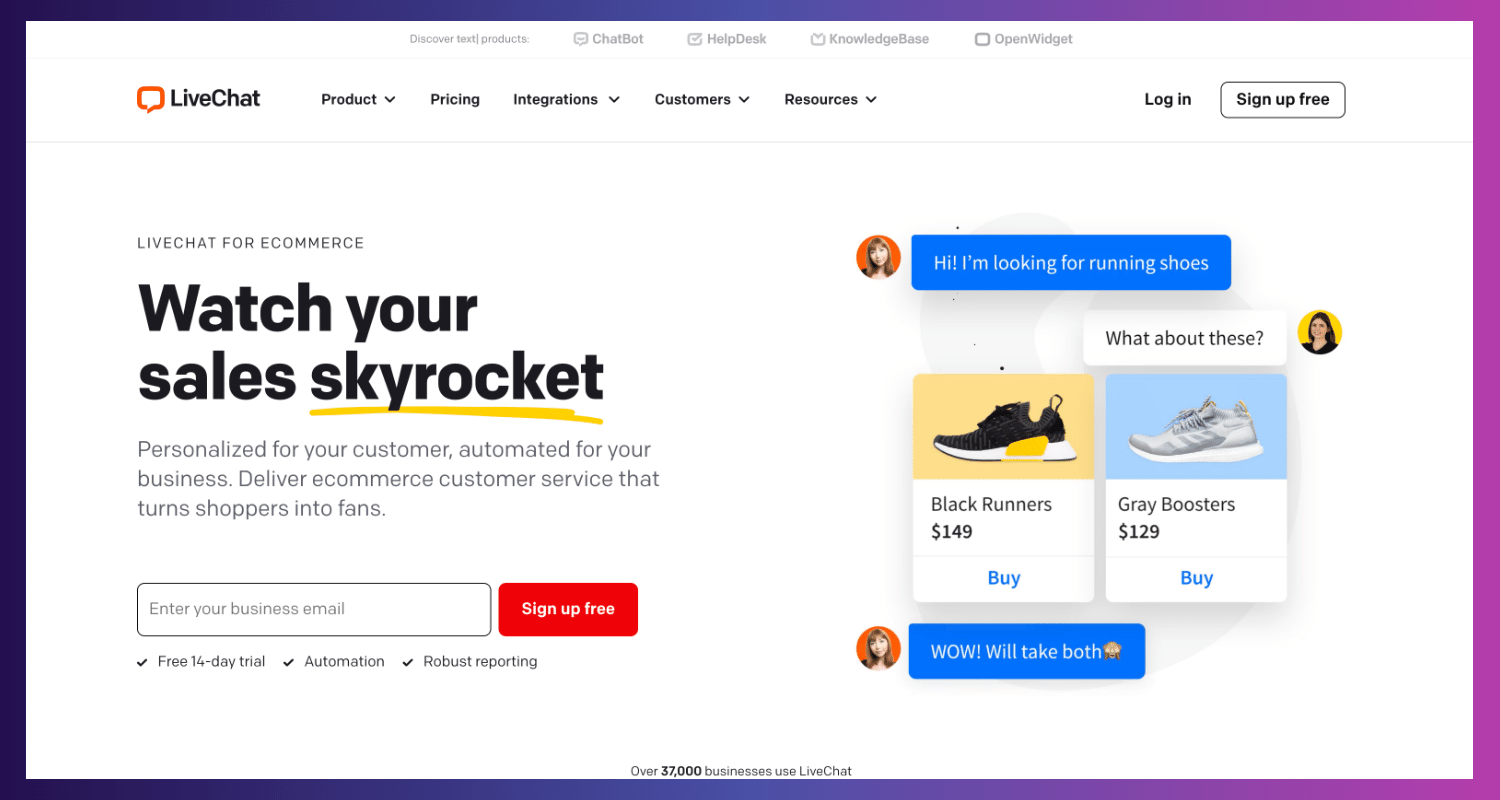Click the Discover text products label

469,39
